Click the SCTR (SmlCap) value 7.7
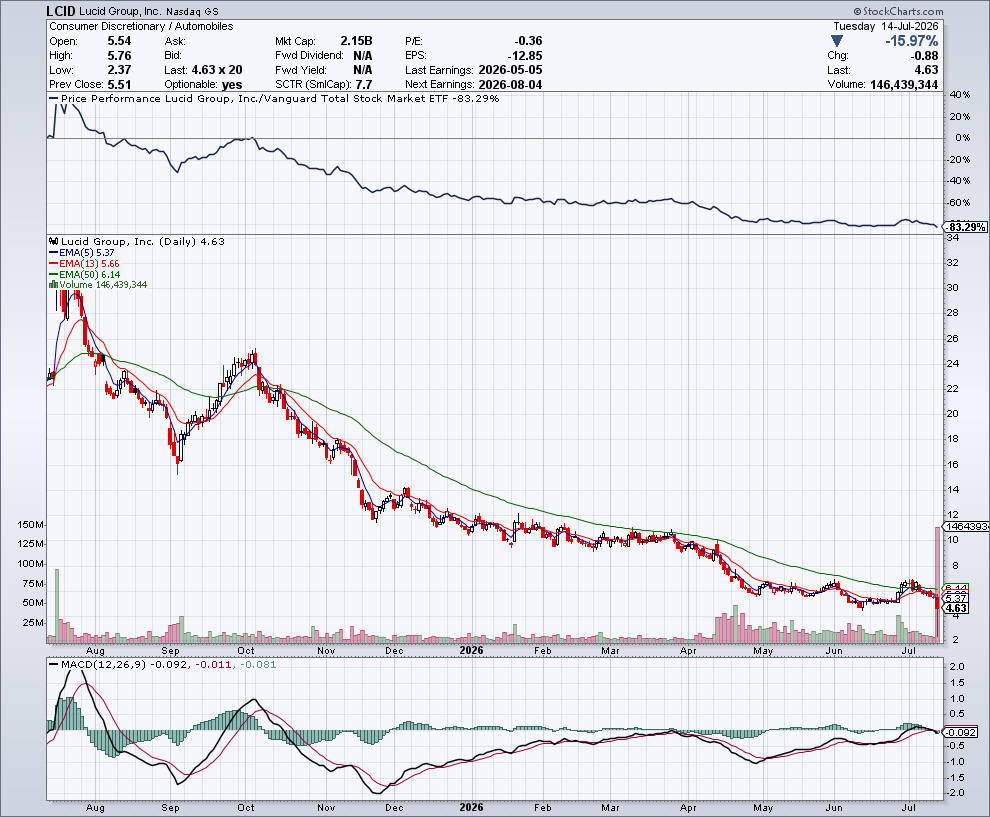Image resolution: width=990 pixels, height=817 pixels. [x=364, y=84]
